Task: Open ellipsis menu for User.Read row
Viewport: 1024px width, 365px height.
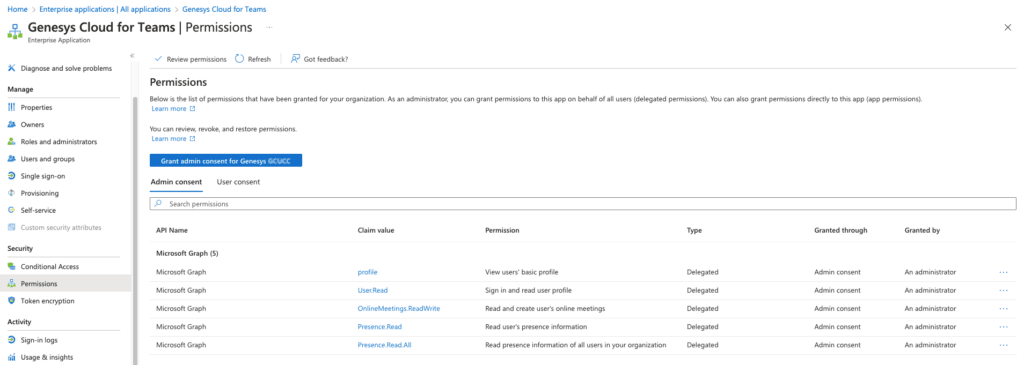Action: [x=1003, y=291]
